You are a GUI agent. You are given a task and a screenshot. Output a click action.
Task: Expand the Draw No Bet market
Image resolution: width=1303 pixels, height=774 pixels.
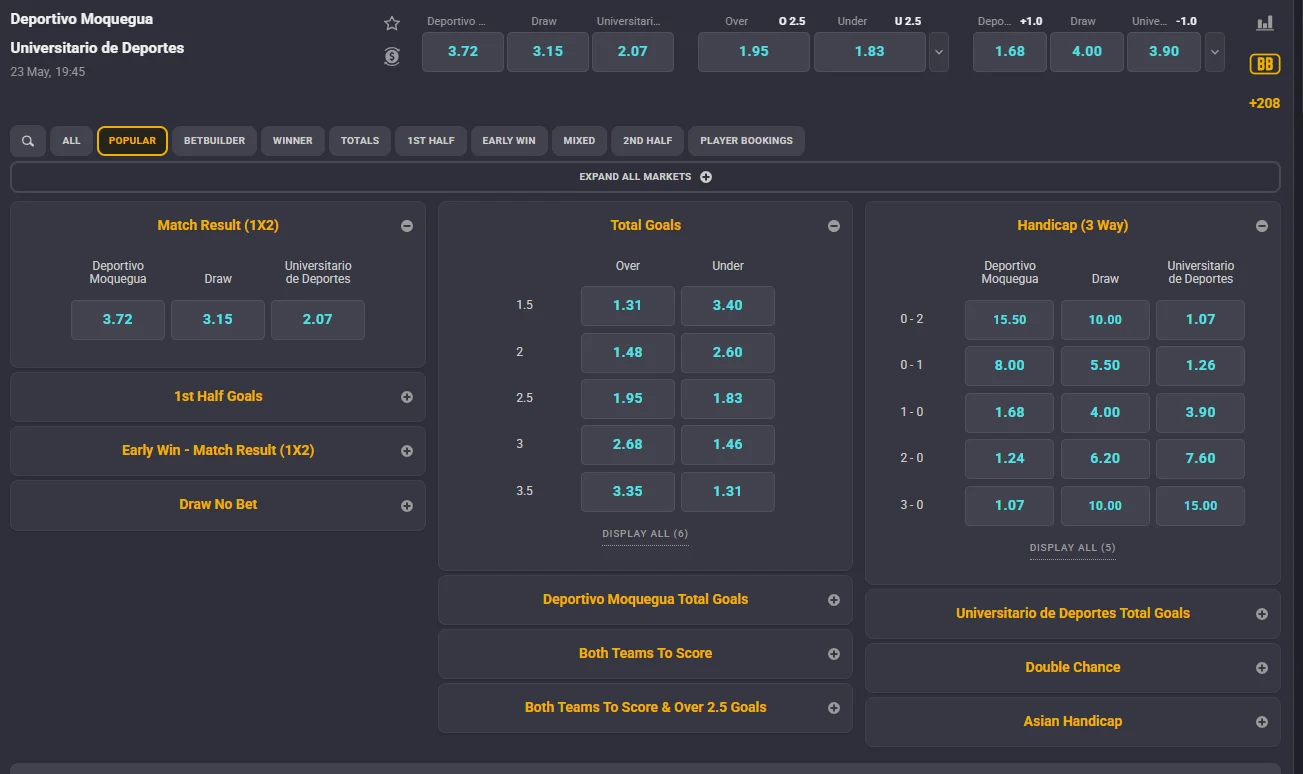[218, 505]
